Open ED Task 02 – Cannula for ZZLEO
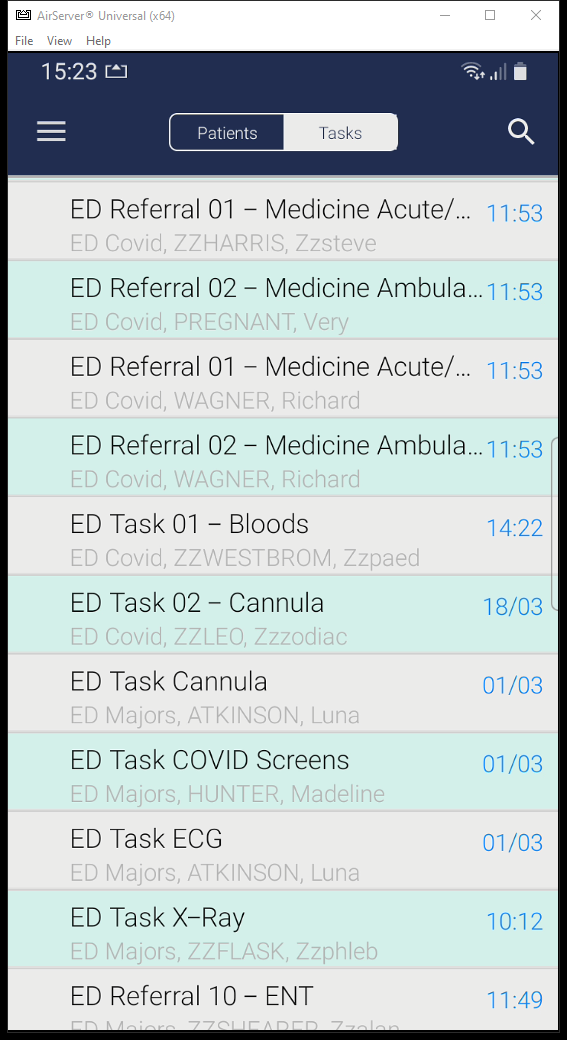This screenshot has height=1040, width=567. pyautogui.click(x=283, y=615)
